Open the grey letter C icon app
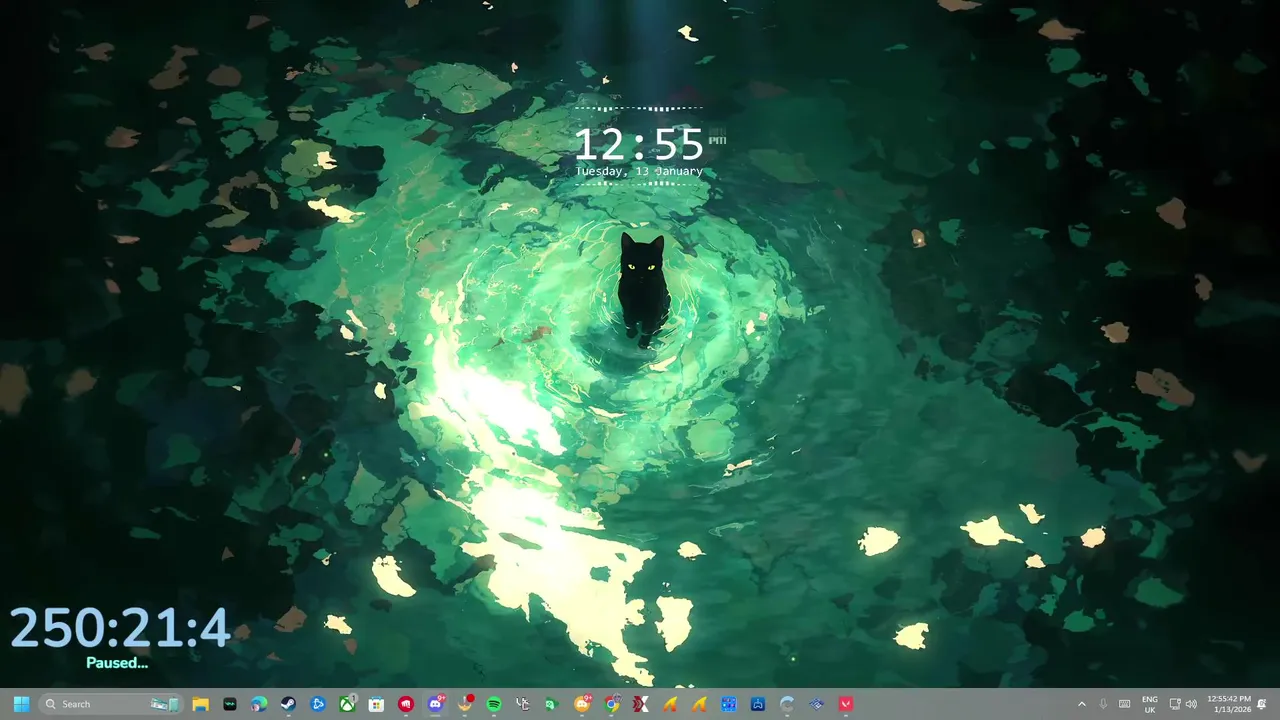 pos(787,704)
